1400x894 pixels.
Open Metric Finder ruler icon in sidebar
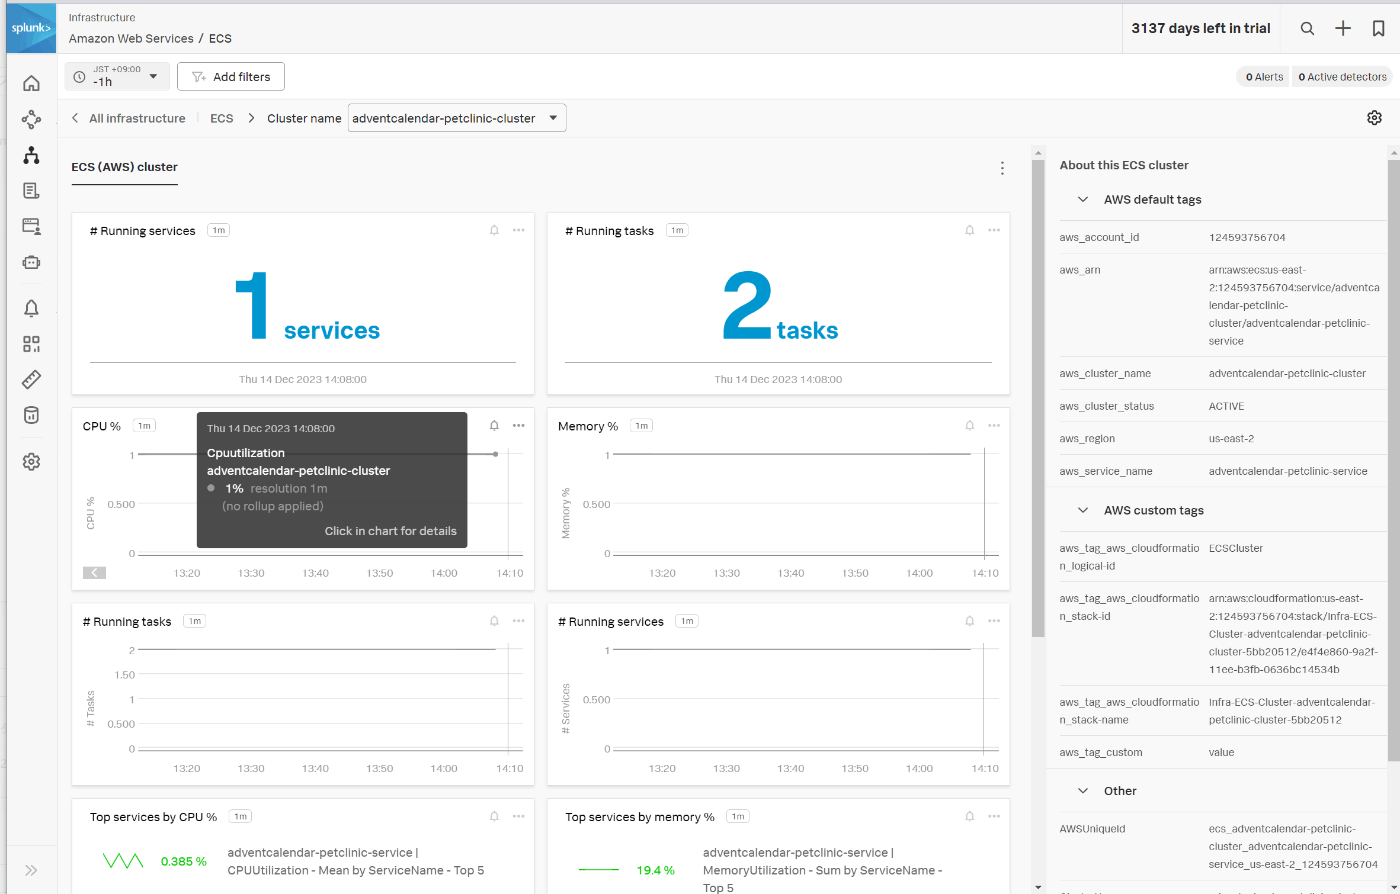[31, 380]
